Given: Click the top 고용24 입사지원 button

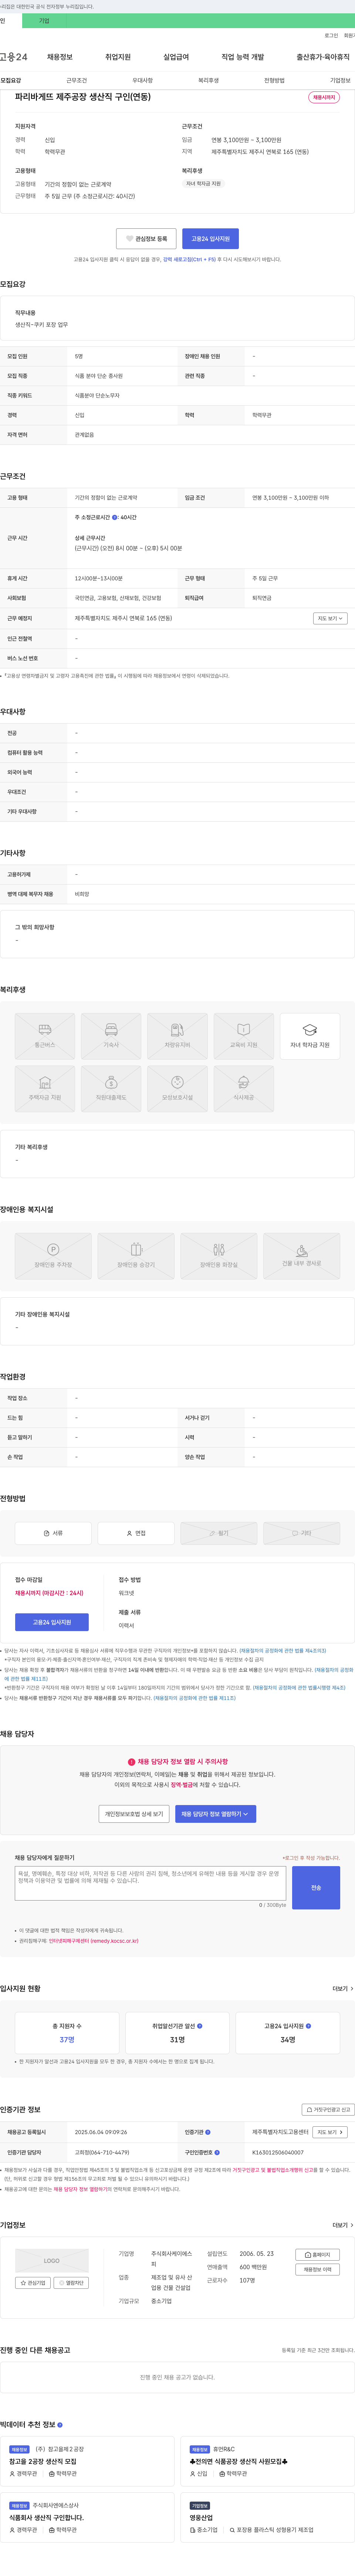Looking at the screenshot, I should [210, 239].
